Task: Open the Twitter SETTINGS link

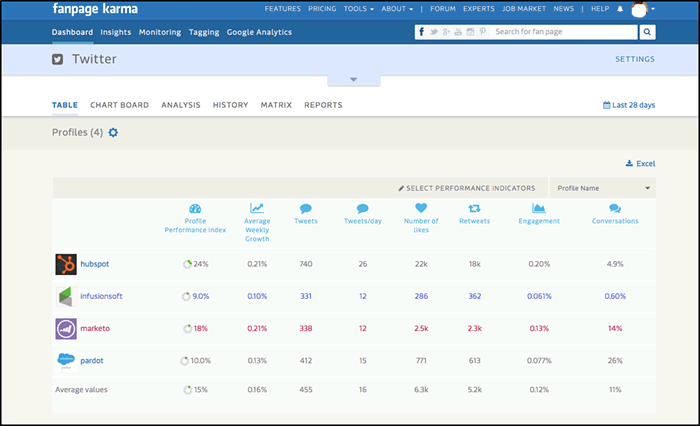Action: (635, 59)
